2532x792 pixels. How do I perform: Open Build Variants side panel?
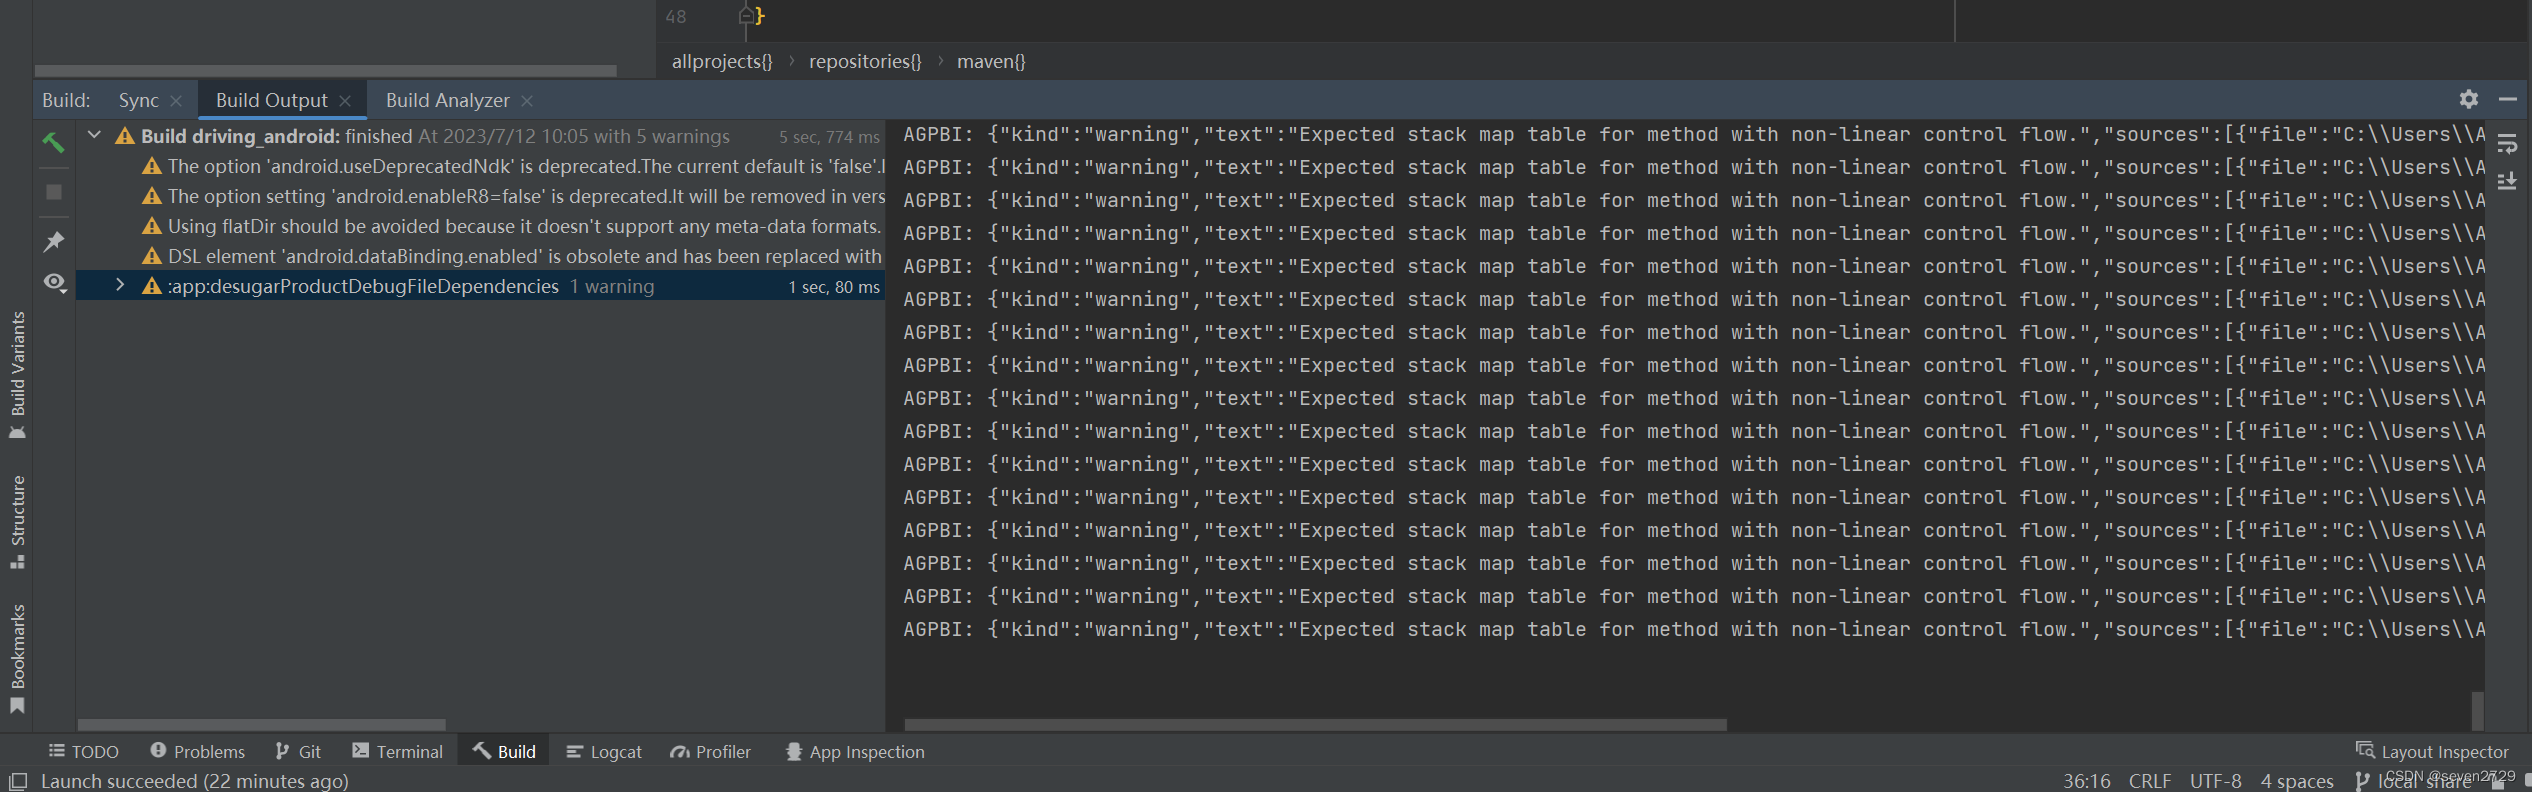click(x=17, y=375)
